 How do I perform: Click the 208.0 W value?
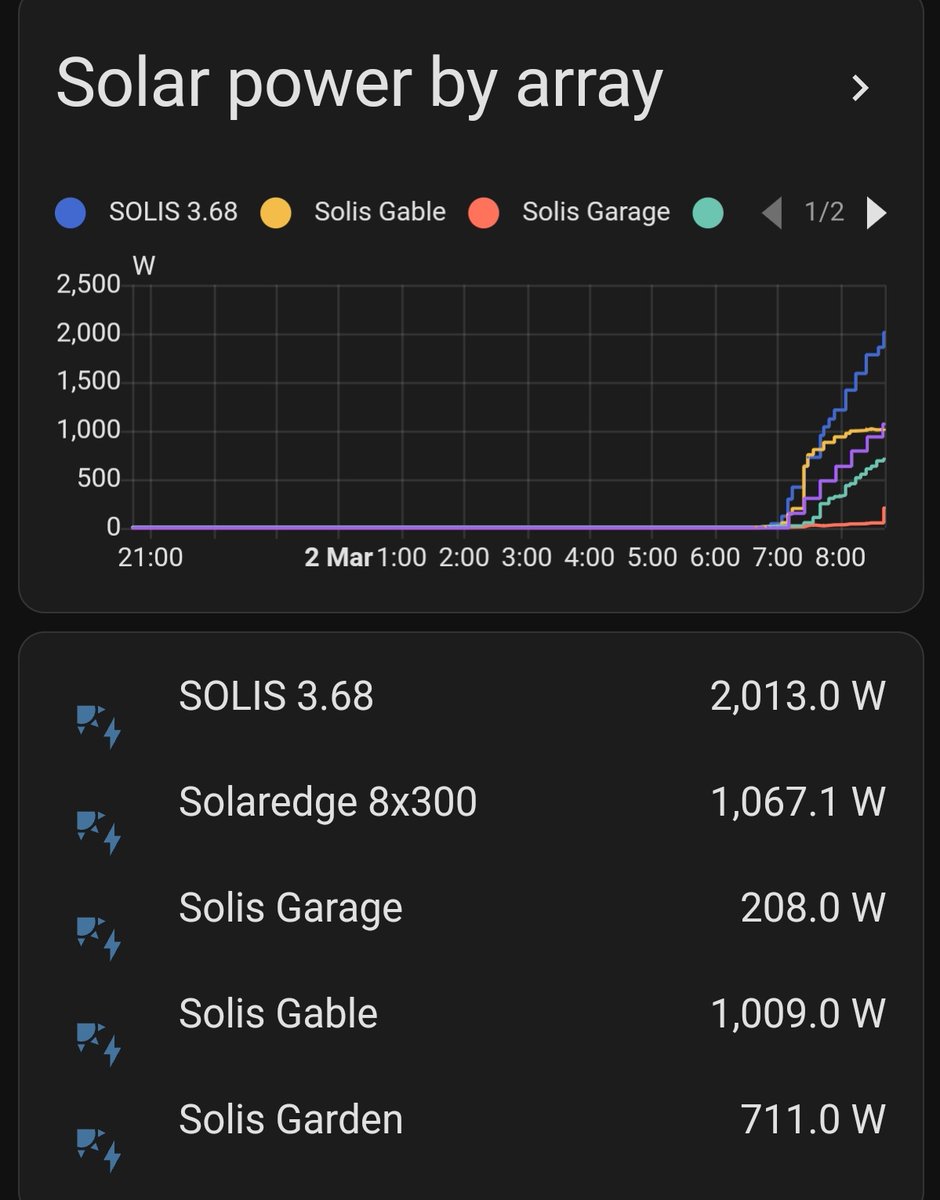click(813, 908)
